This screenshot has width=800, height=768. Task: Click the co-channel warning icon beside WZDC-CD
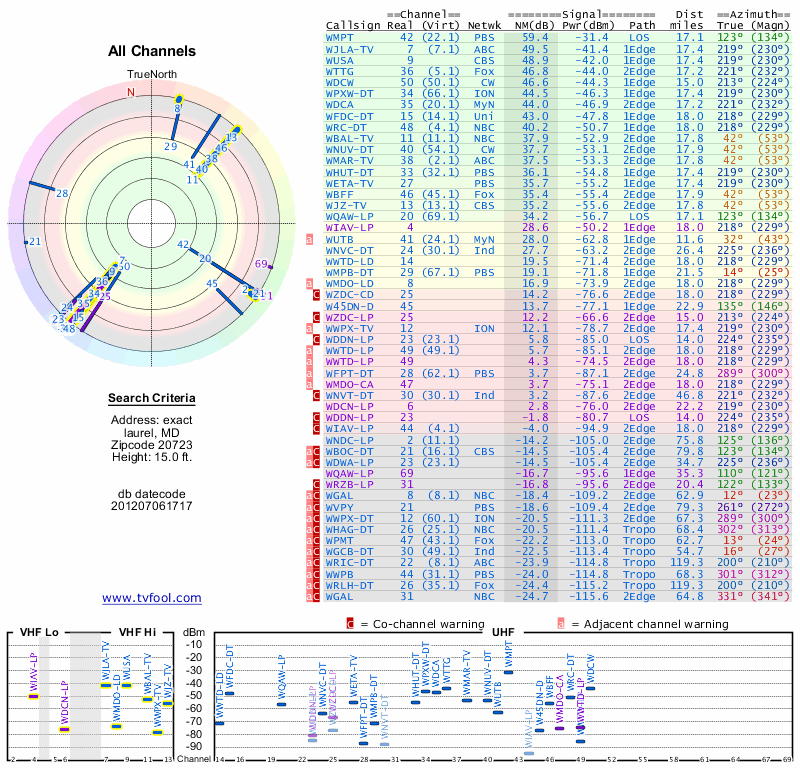coord(316,294)
